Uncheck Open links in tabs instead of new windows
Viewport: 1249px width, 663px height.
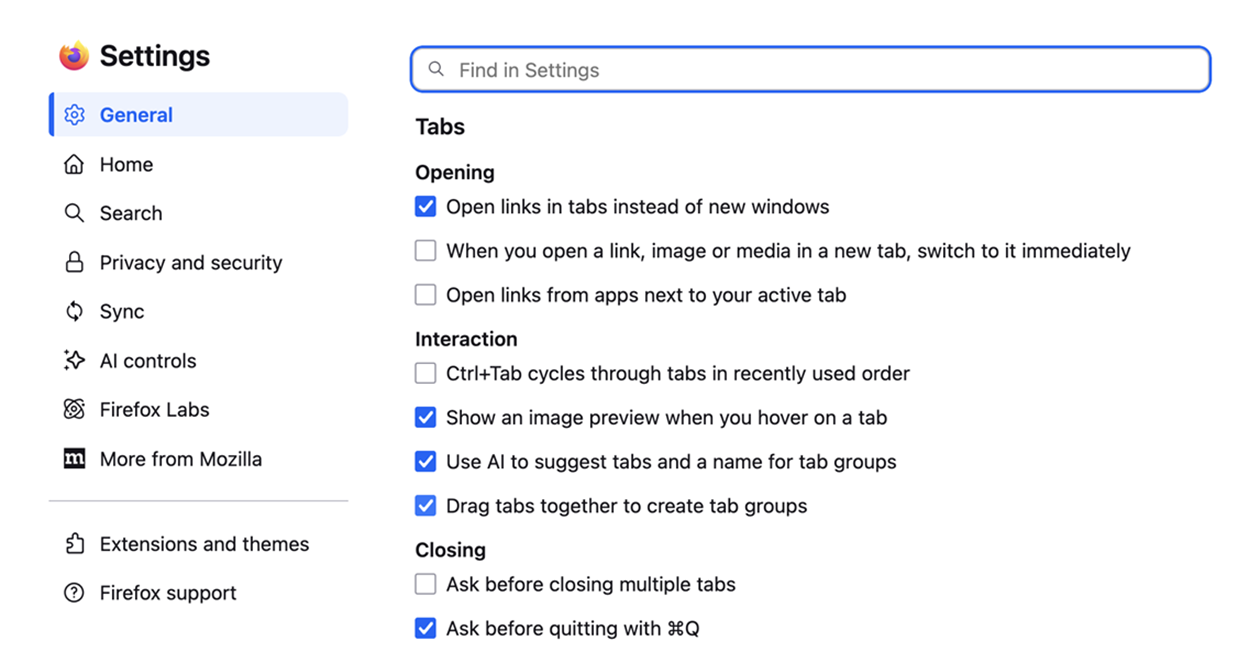(x=426, y=207)
